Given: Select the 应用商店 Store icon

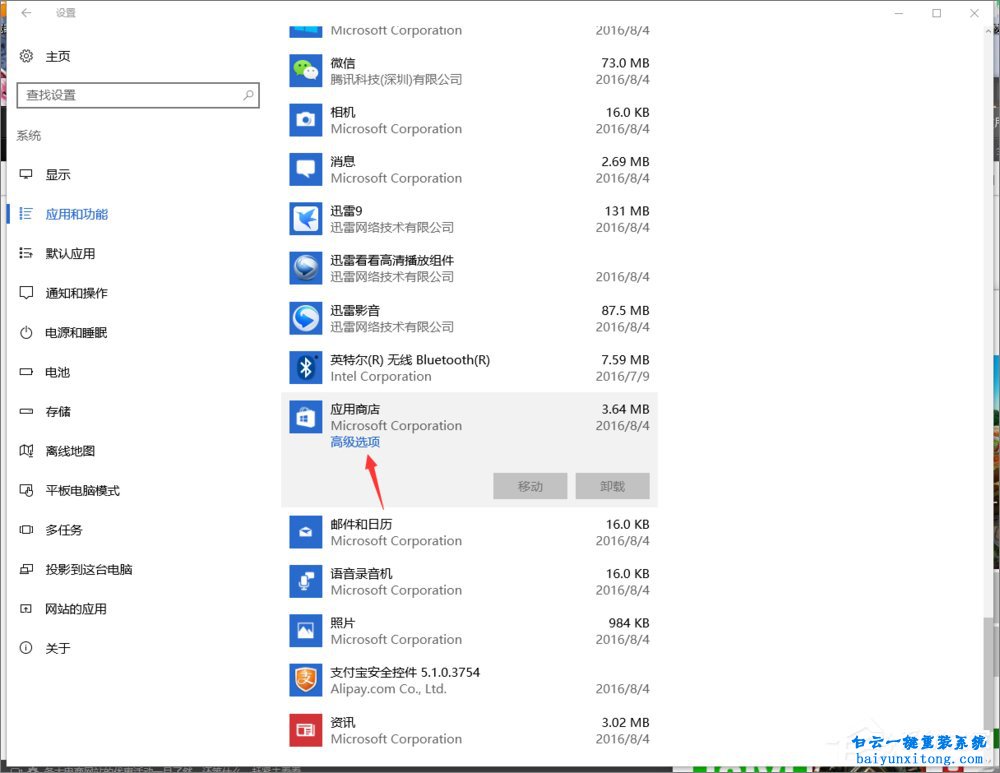Looking at the screenshot, I should [x=305, y=416].
